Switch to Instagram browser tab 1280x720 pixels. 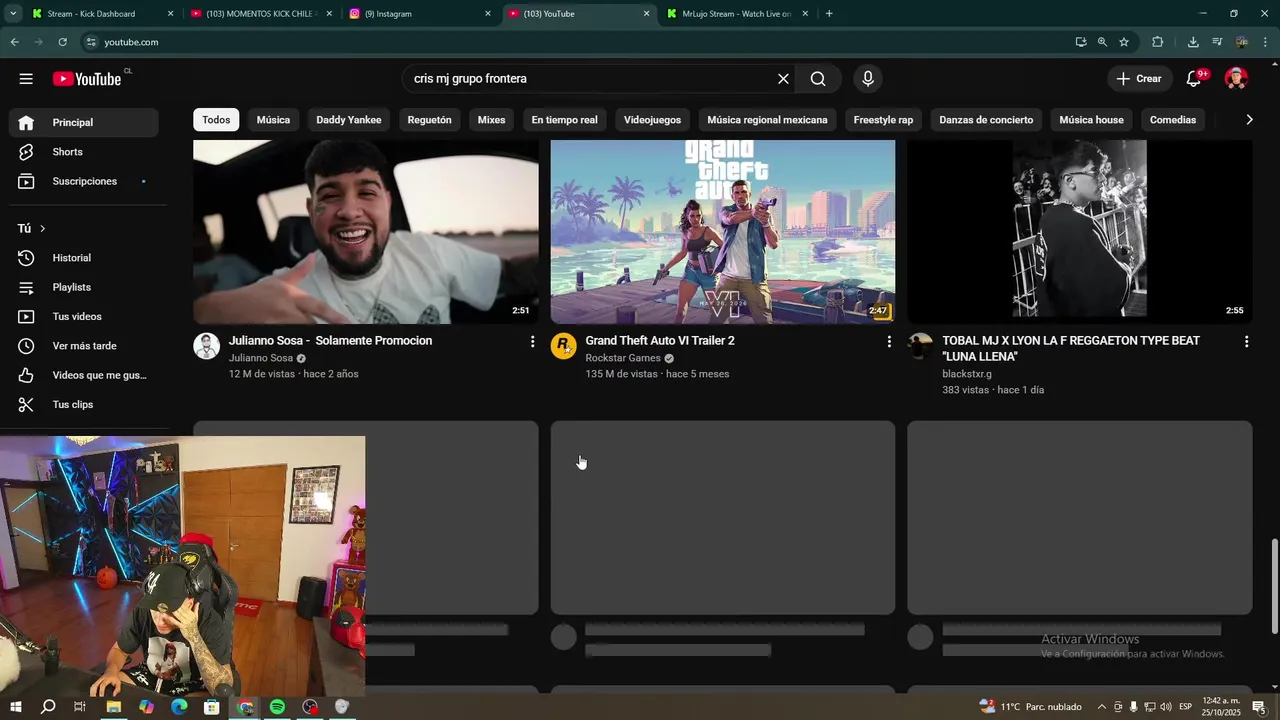(419, 14)
